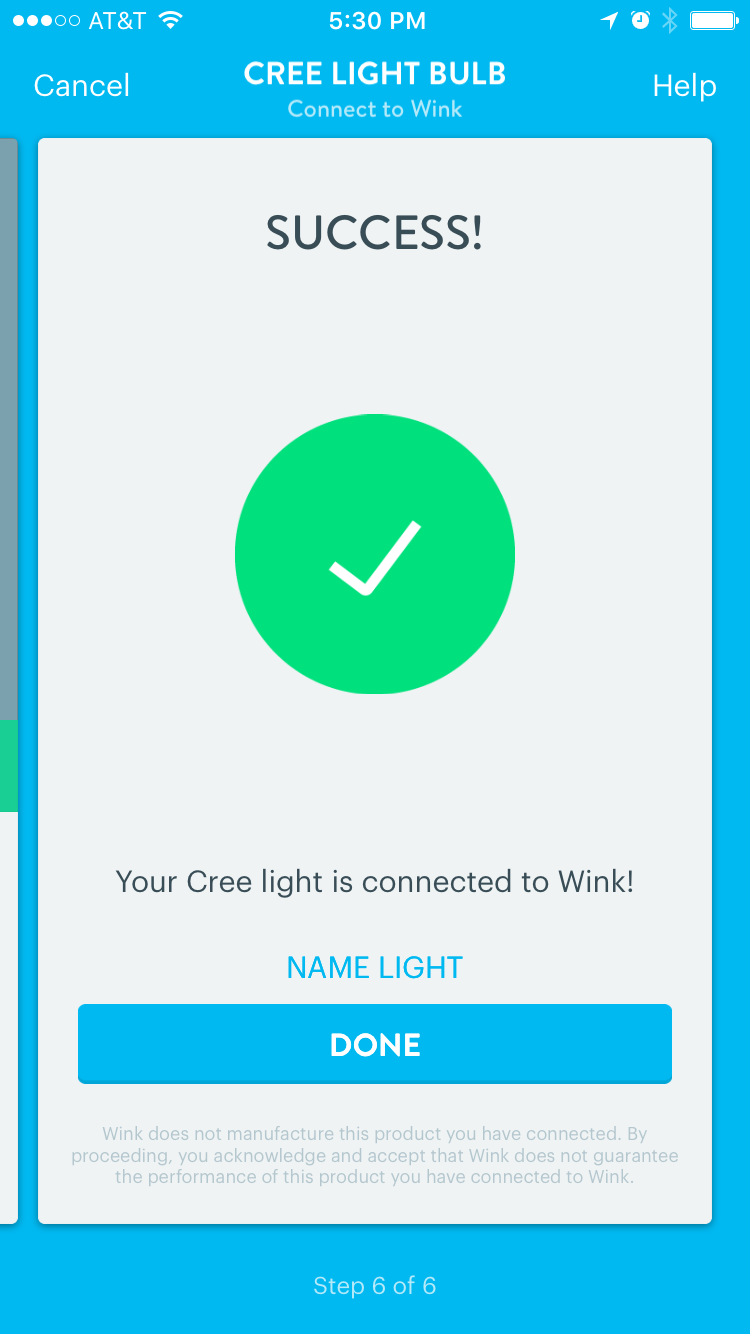The image size is (750, 1334).
Task: Tap the alarm clock status icon
Action: (640, 20)
